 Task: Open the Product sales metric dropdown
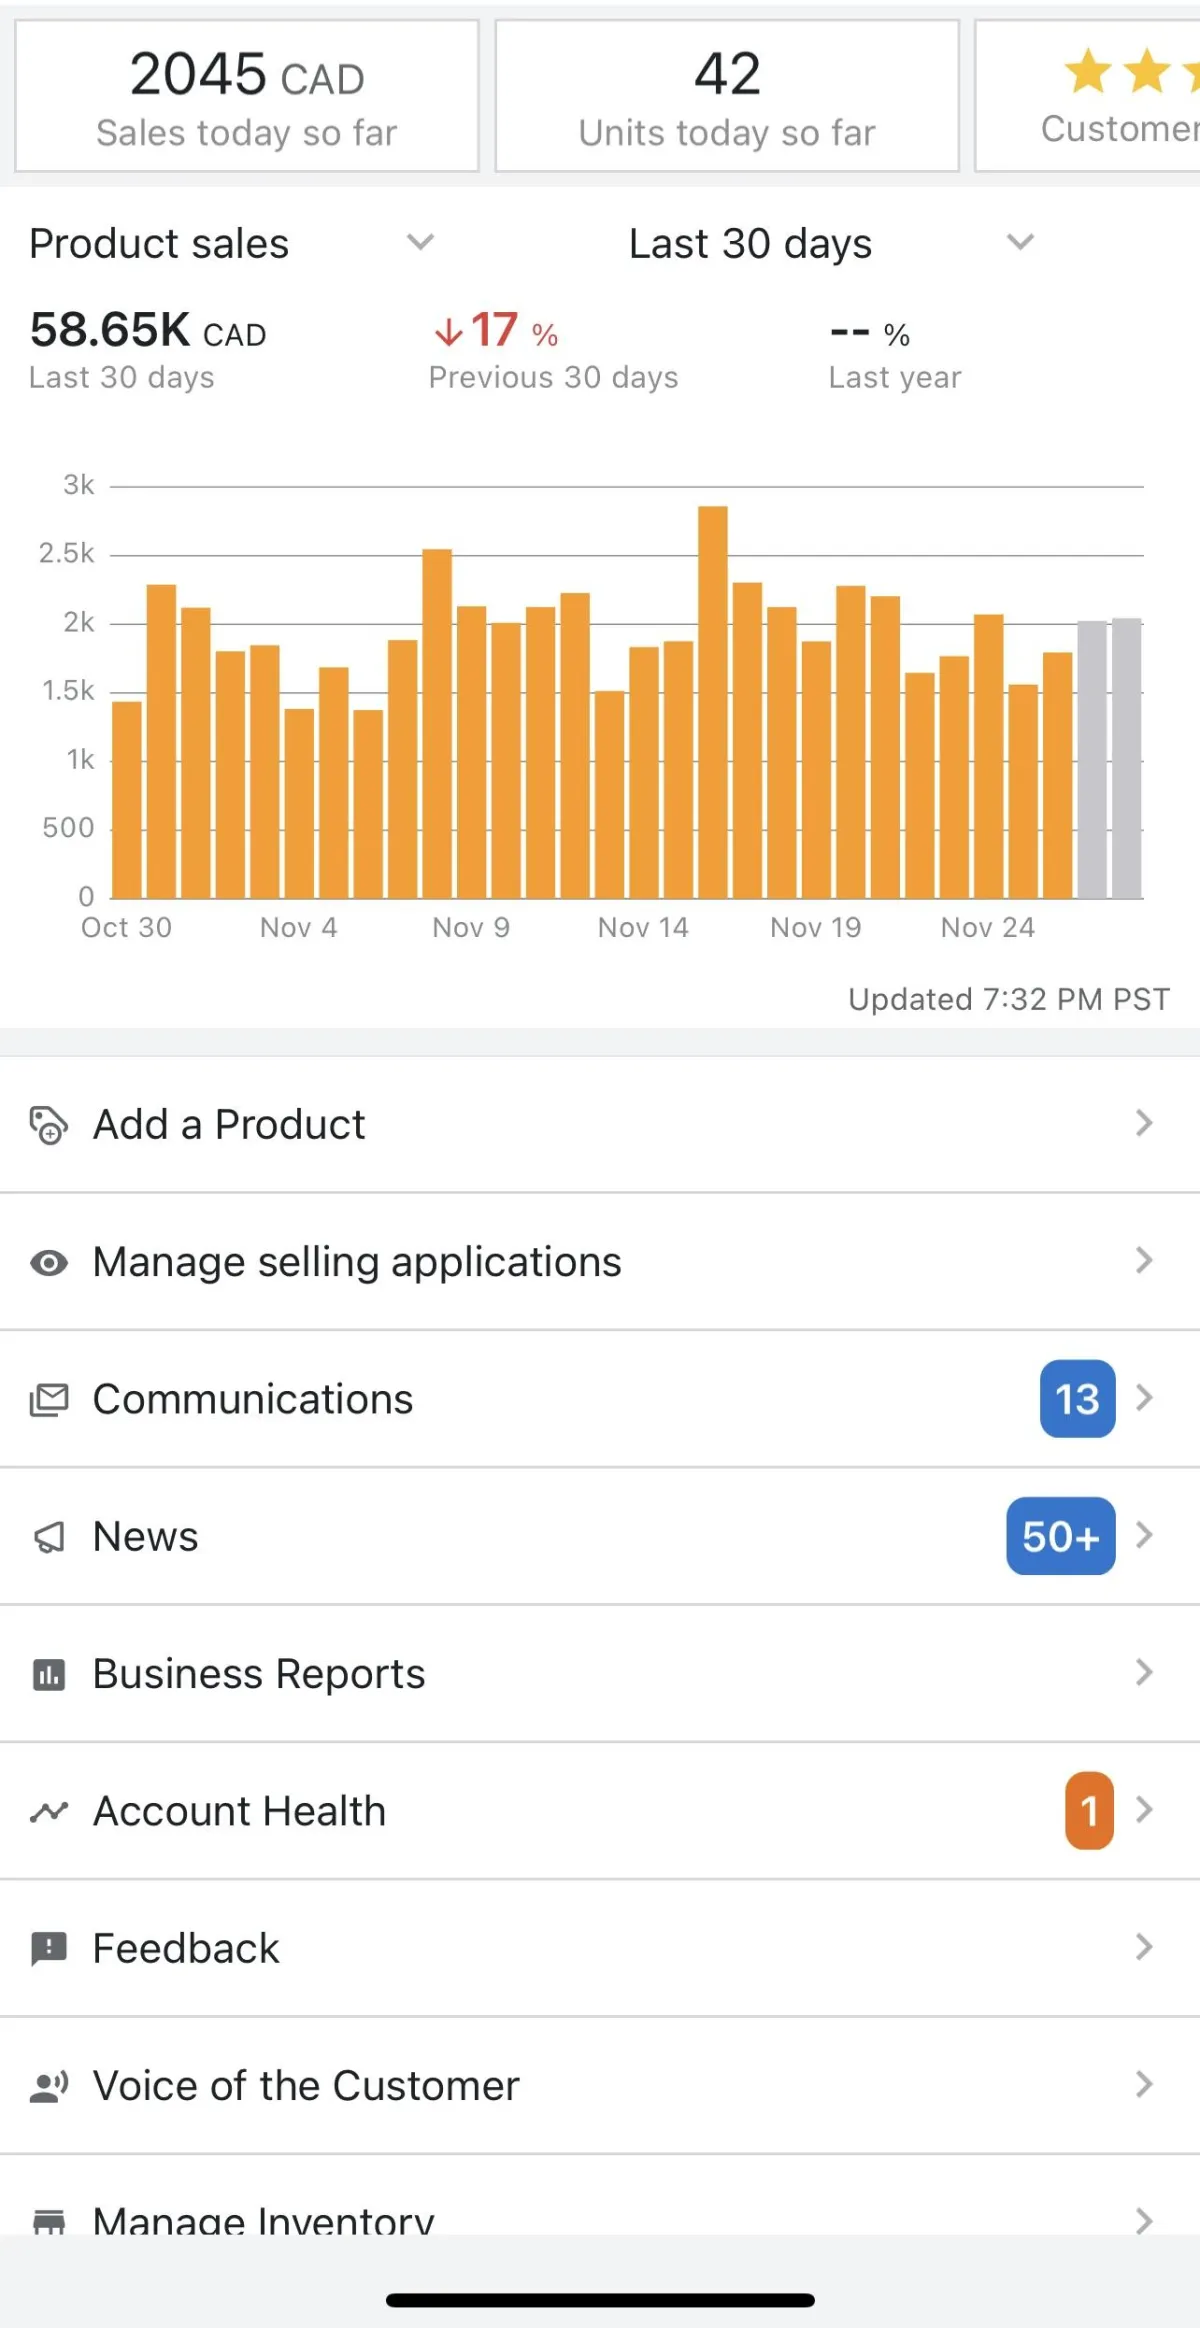[420, 243]
